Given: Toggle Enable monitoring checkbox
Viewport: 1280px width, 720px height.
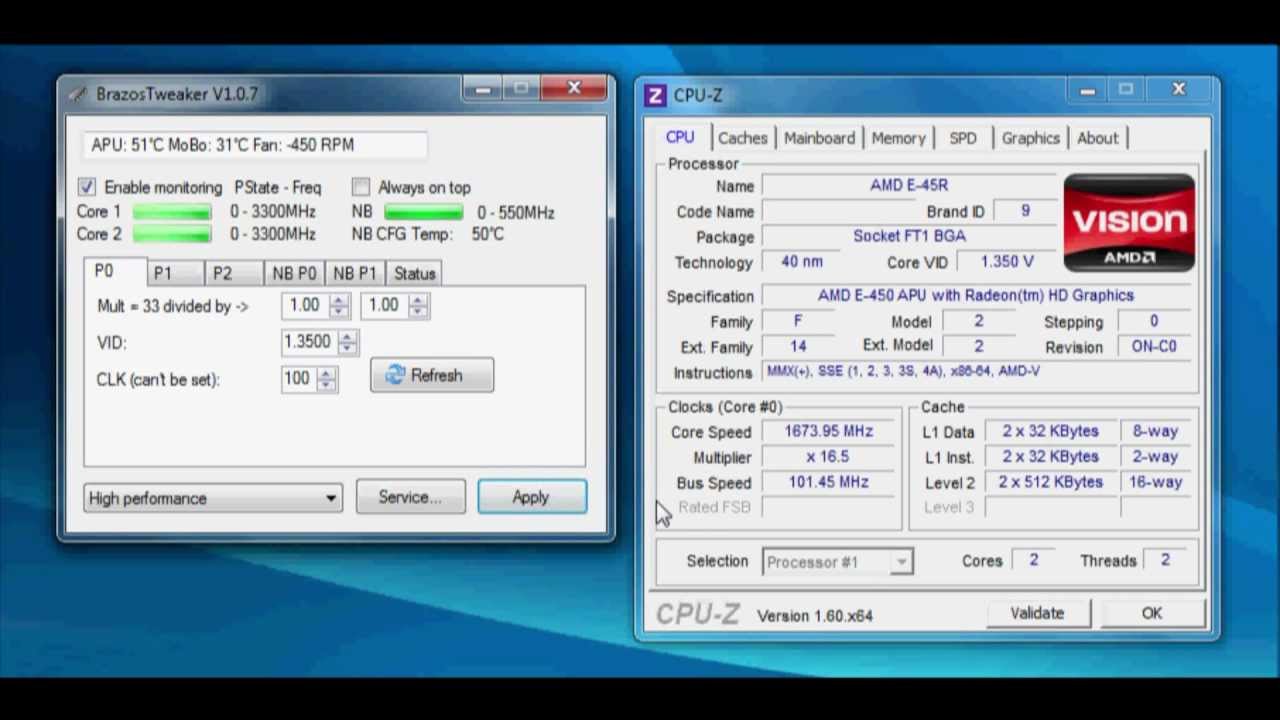Looking at the screenshot, I should 87,187.
